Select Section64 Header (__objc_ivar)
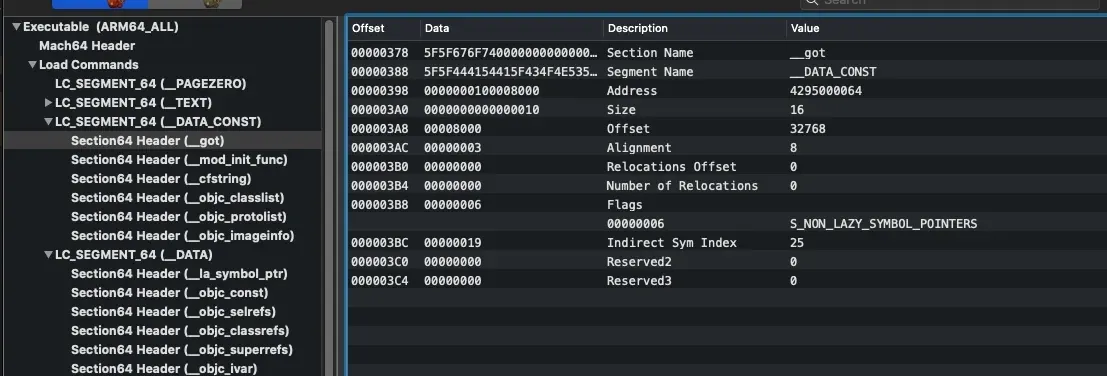This screenshot has width=1107, height=376. pos(164,369)
